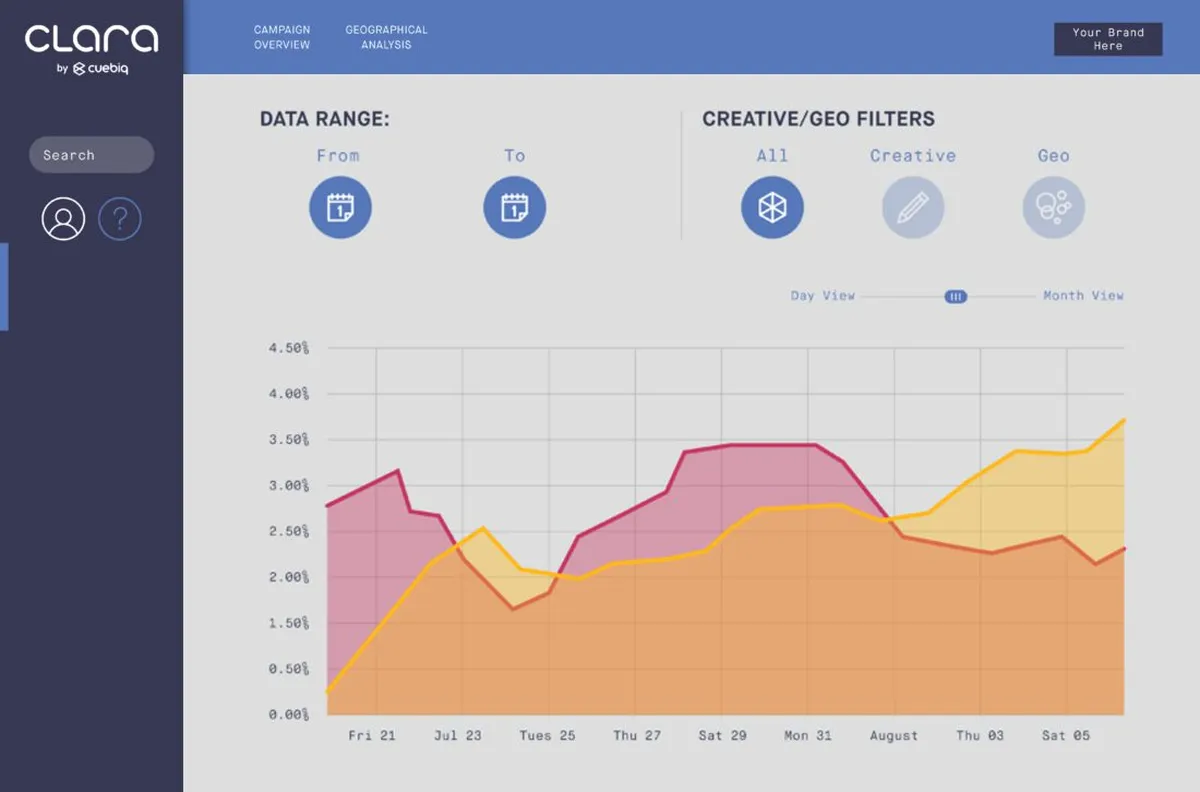1200x792 pixels.
Task: Select the Creative filter pencil icon
Action: [x=912, y=208]
